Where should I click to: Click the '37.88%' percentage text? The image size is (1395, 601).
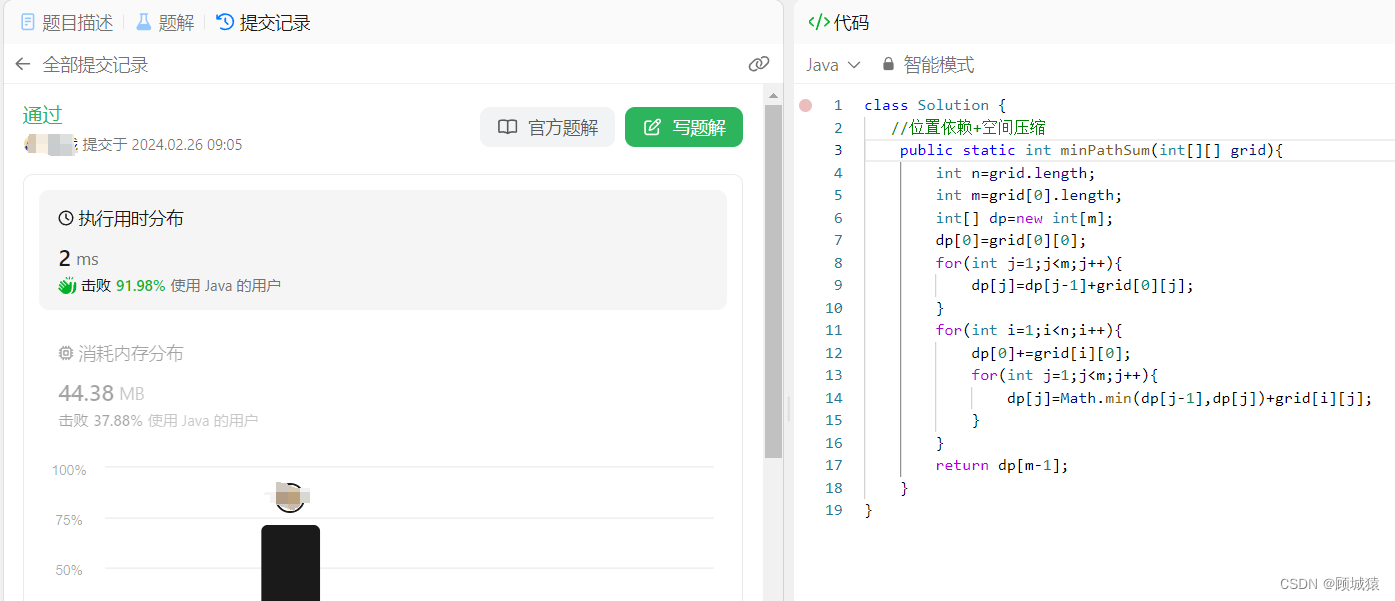118,421
